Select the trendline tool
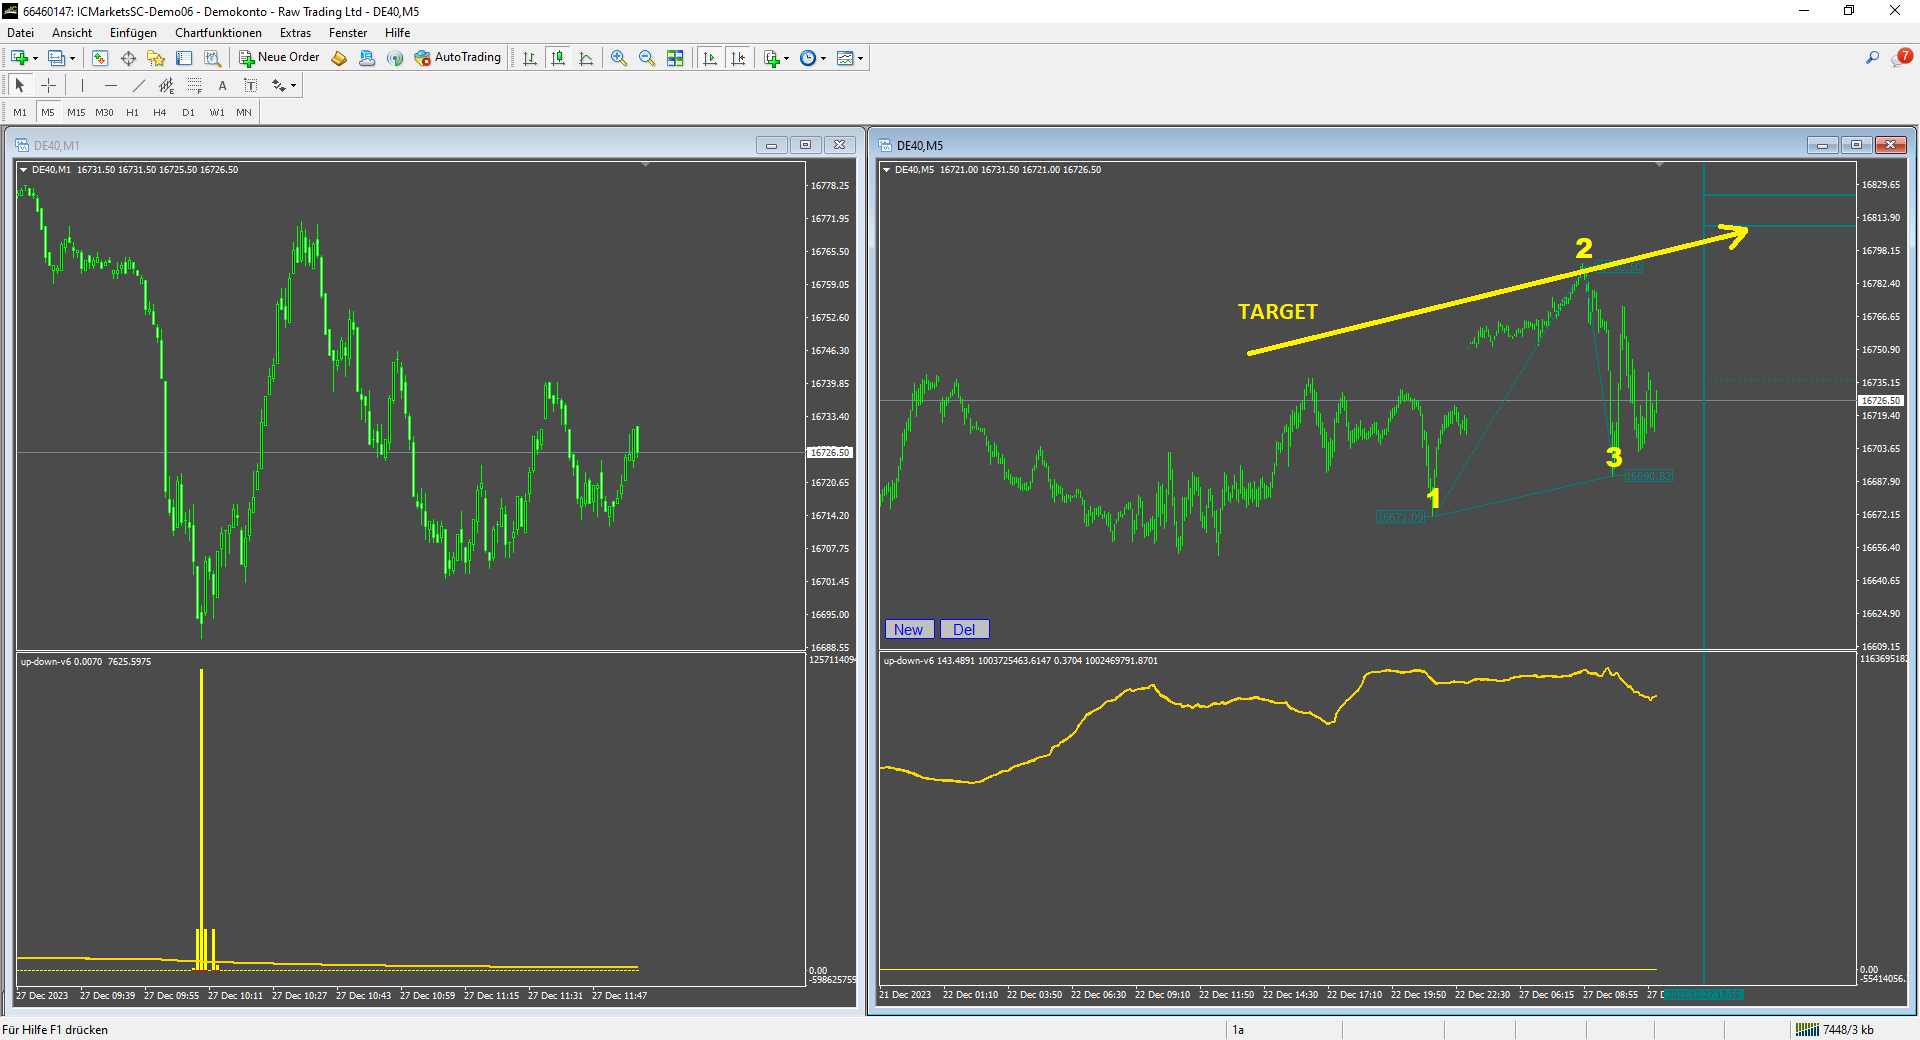 139,85
